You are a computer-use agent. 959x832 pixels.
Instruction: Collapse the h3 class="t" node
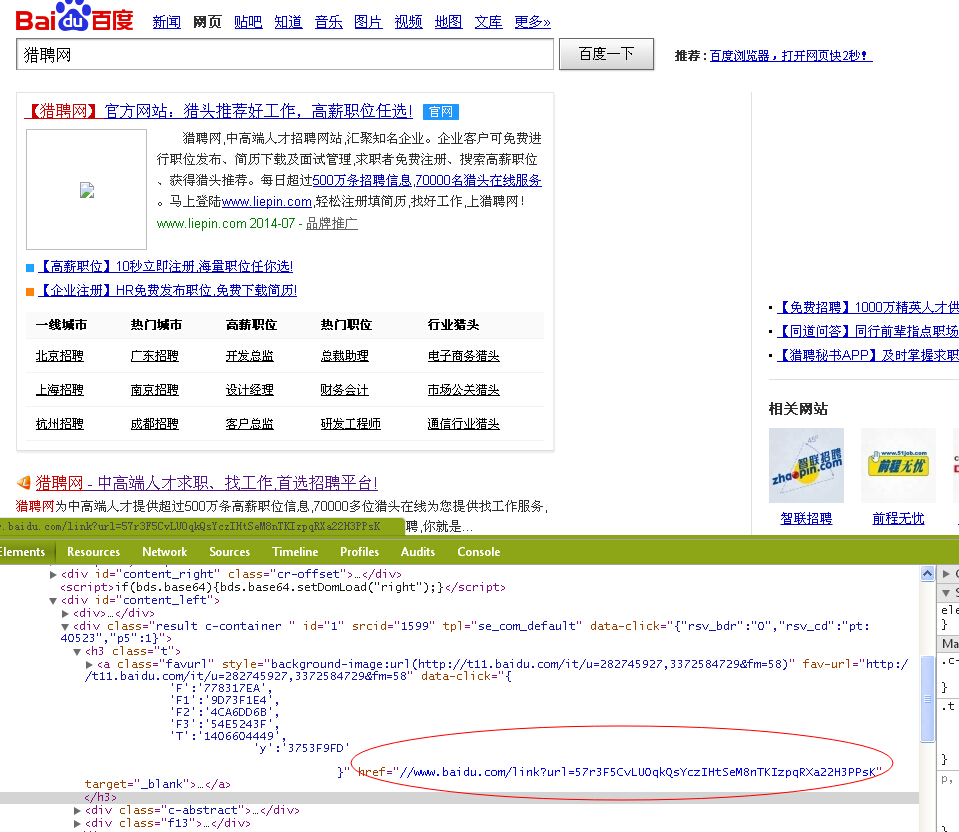coord(77,652)
